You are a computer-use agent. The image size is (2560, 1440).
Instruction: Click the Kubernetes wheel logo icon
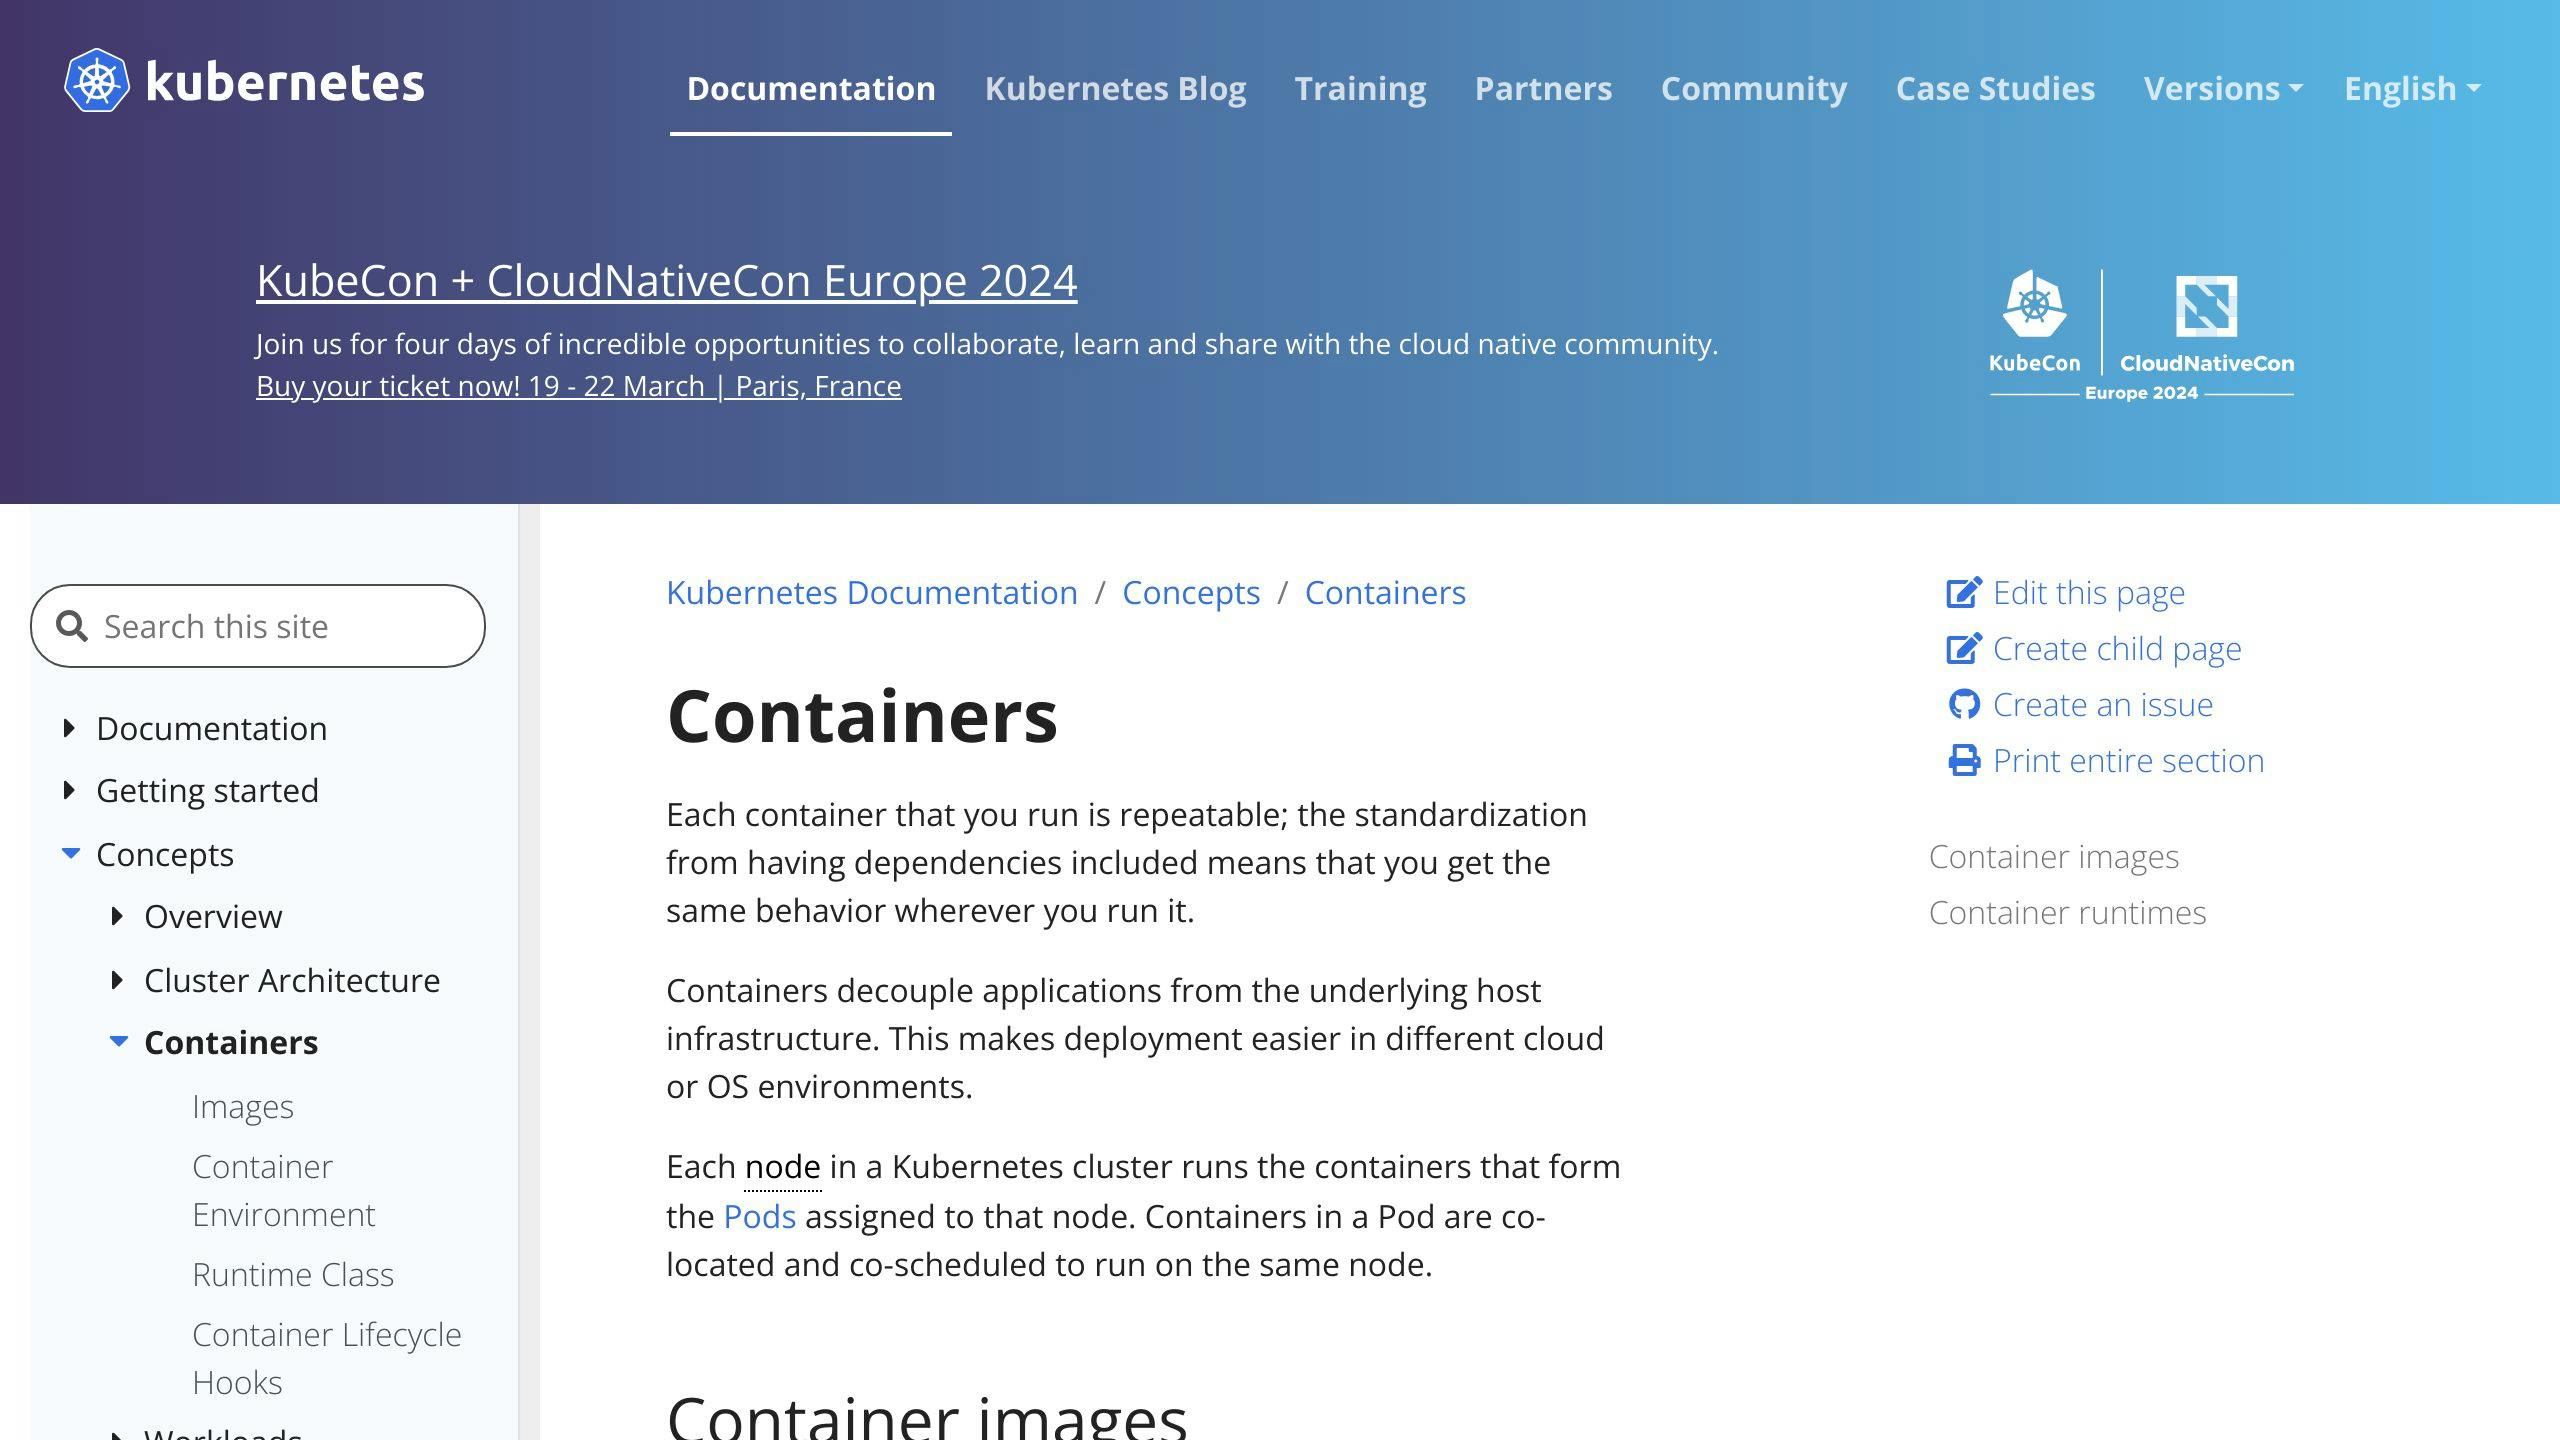97,81
